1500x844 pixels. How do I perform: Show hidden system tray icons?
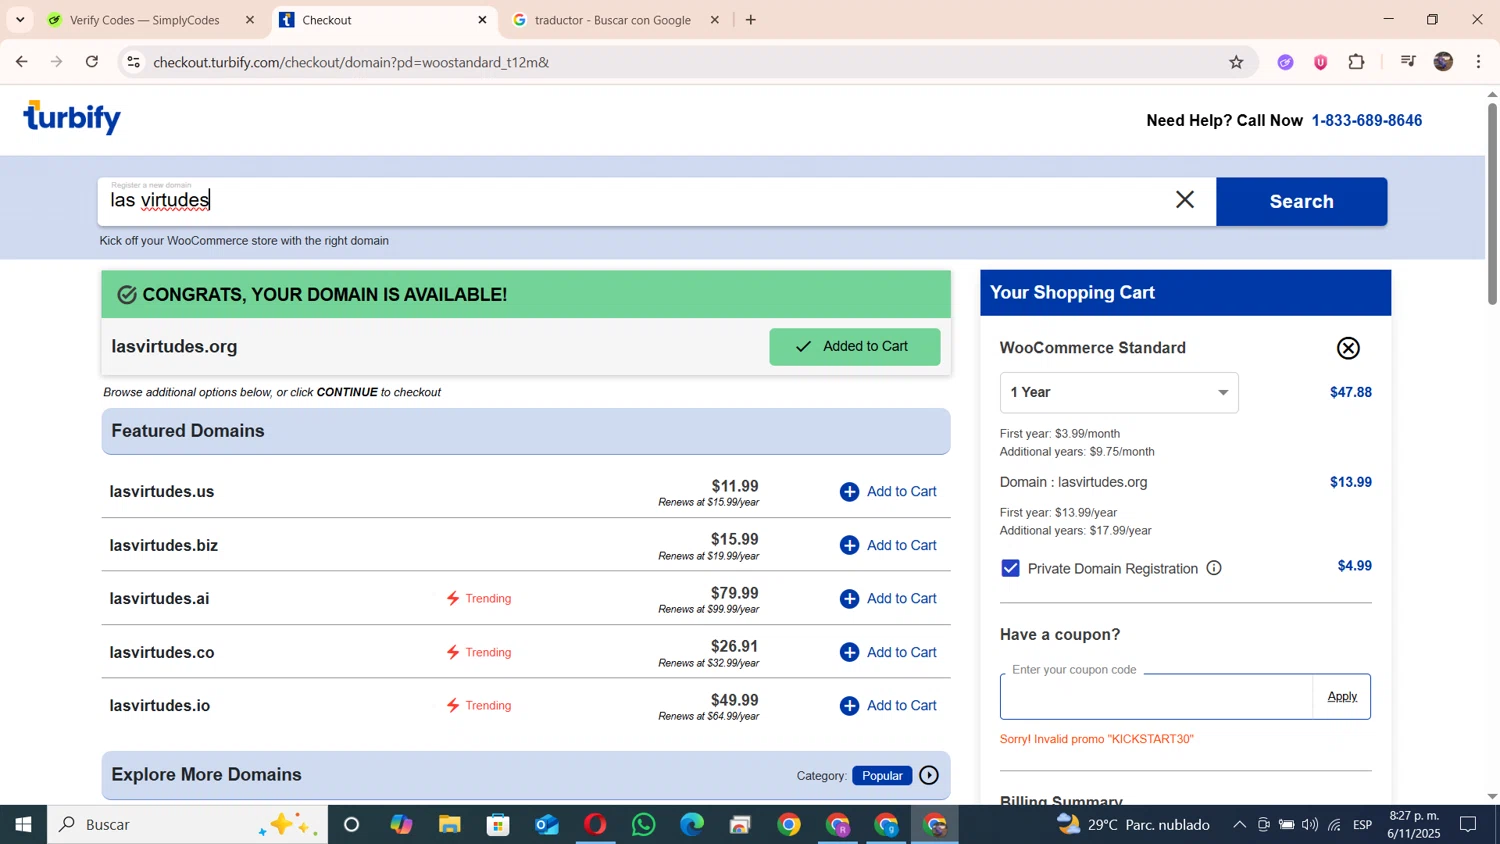point(1239,825)
